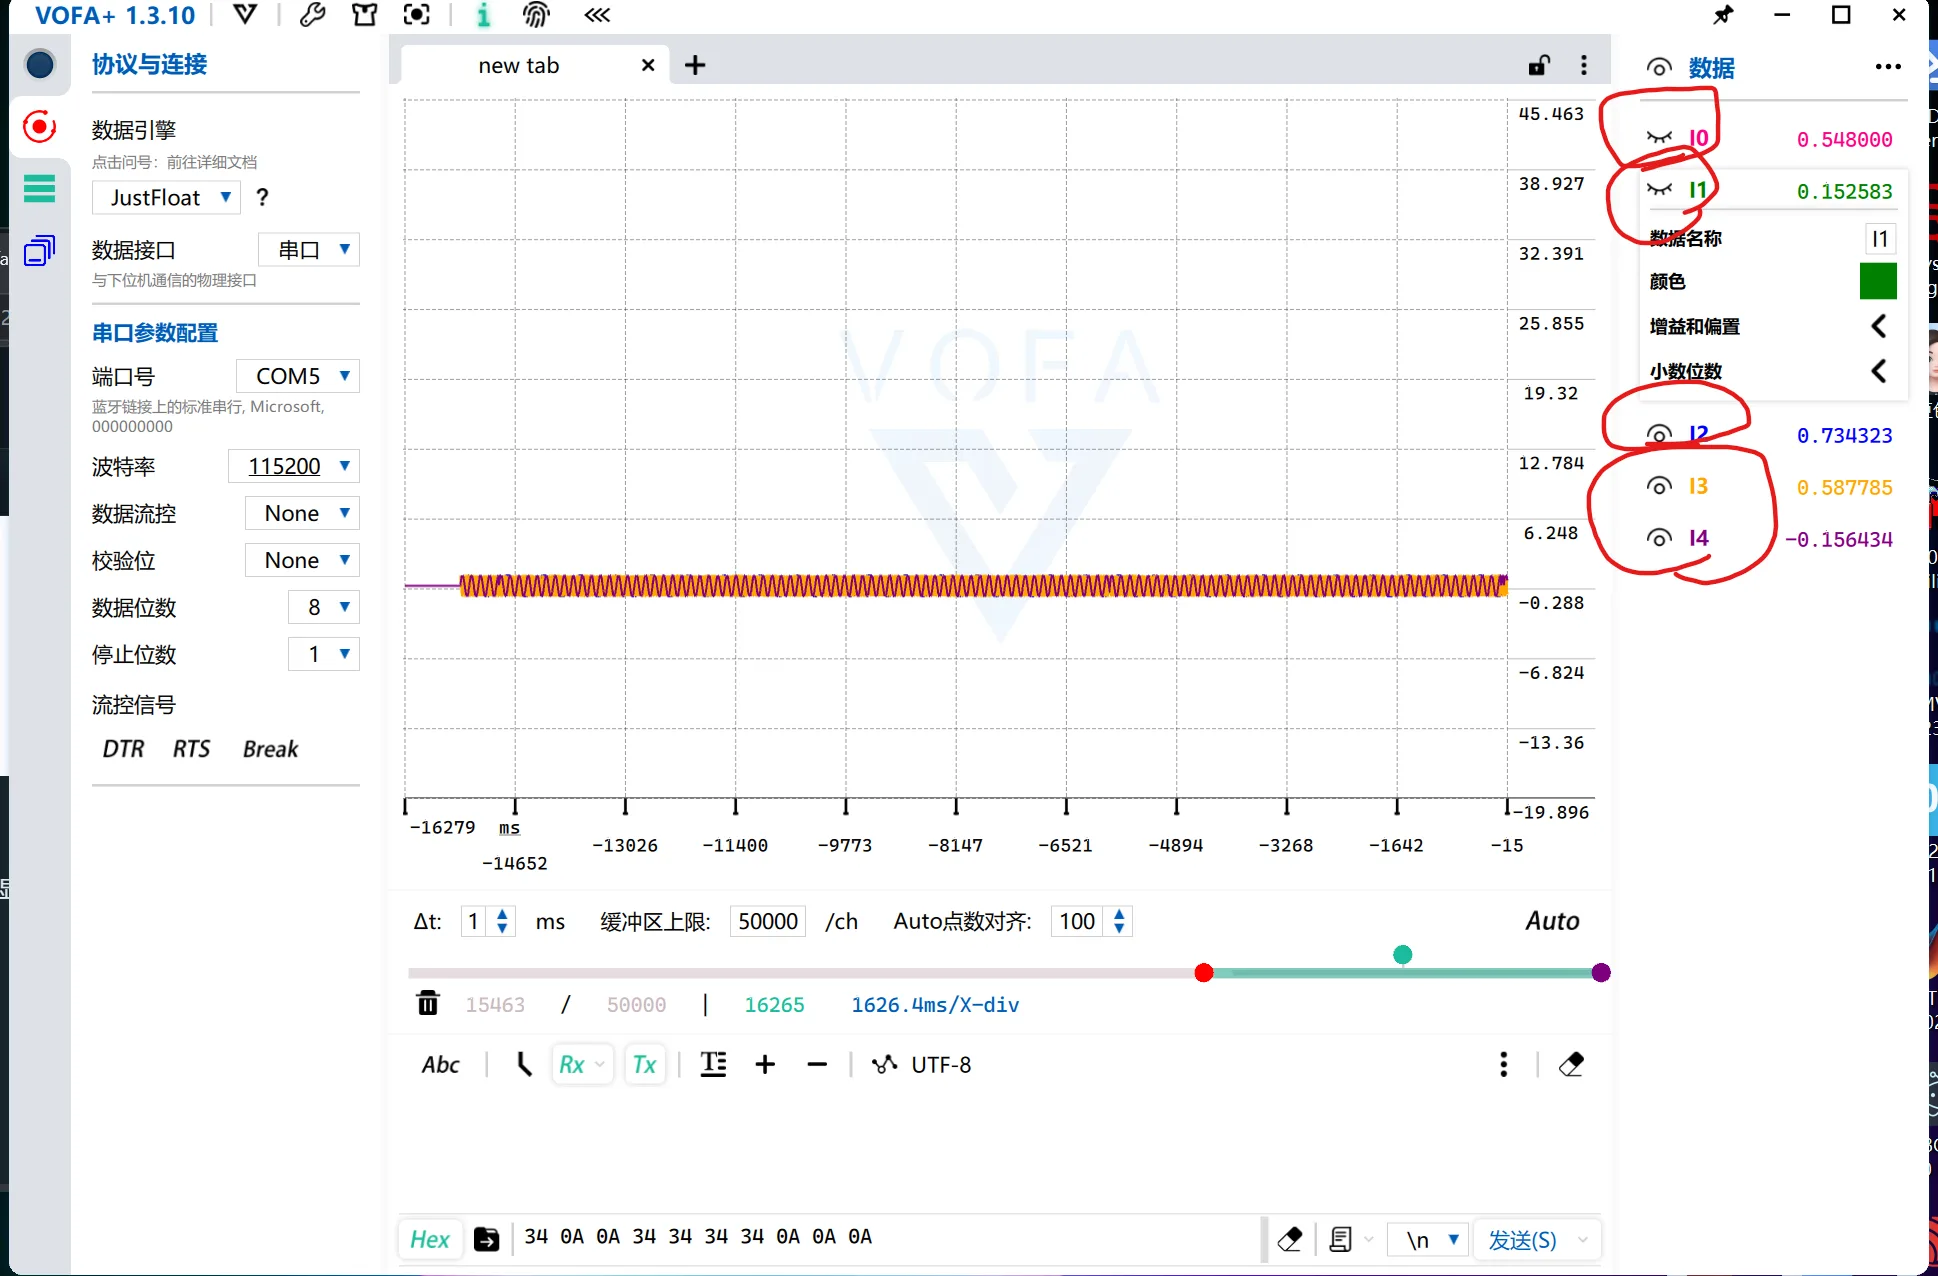Open the 115200 baud rate dropdown
1938x1276 pixels.
(x=293, y=466)
